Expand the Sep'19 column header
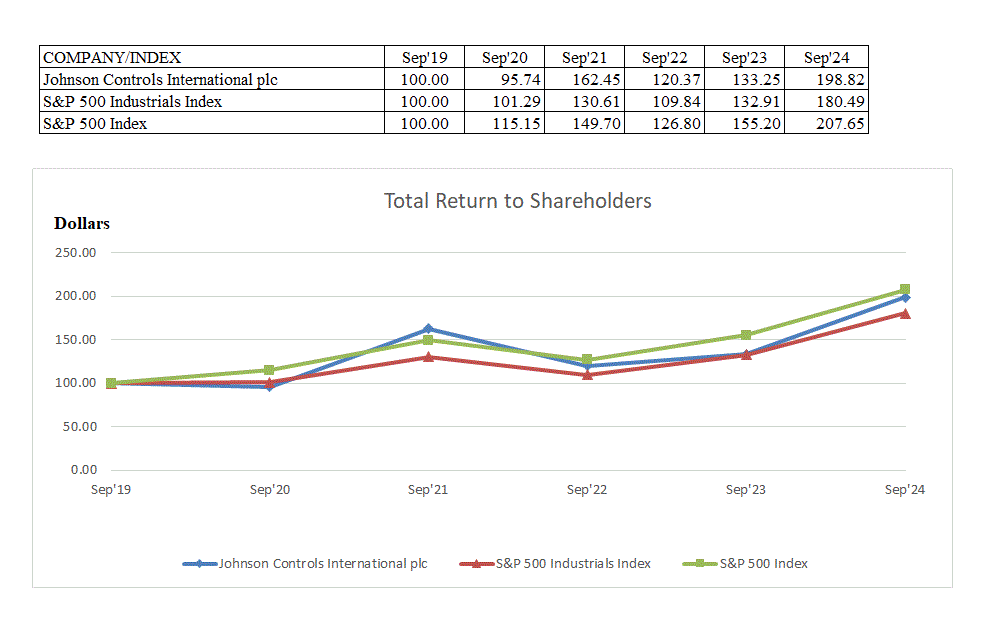The height and width of the screenshot is (632, 985). (x=424, y=57)
